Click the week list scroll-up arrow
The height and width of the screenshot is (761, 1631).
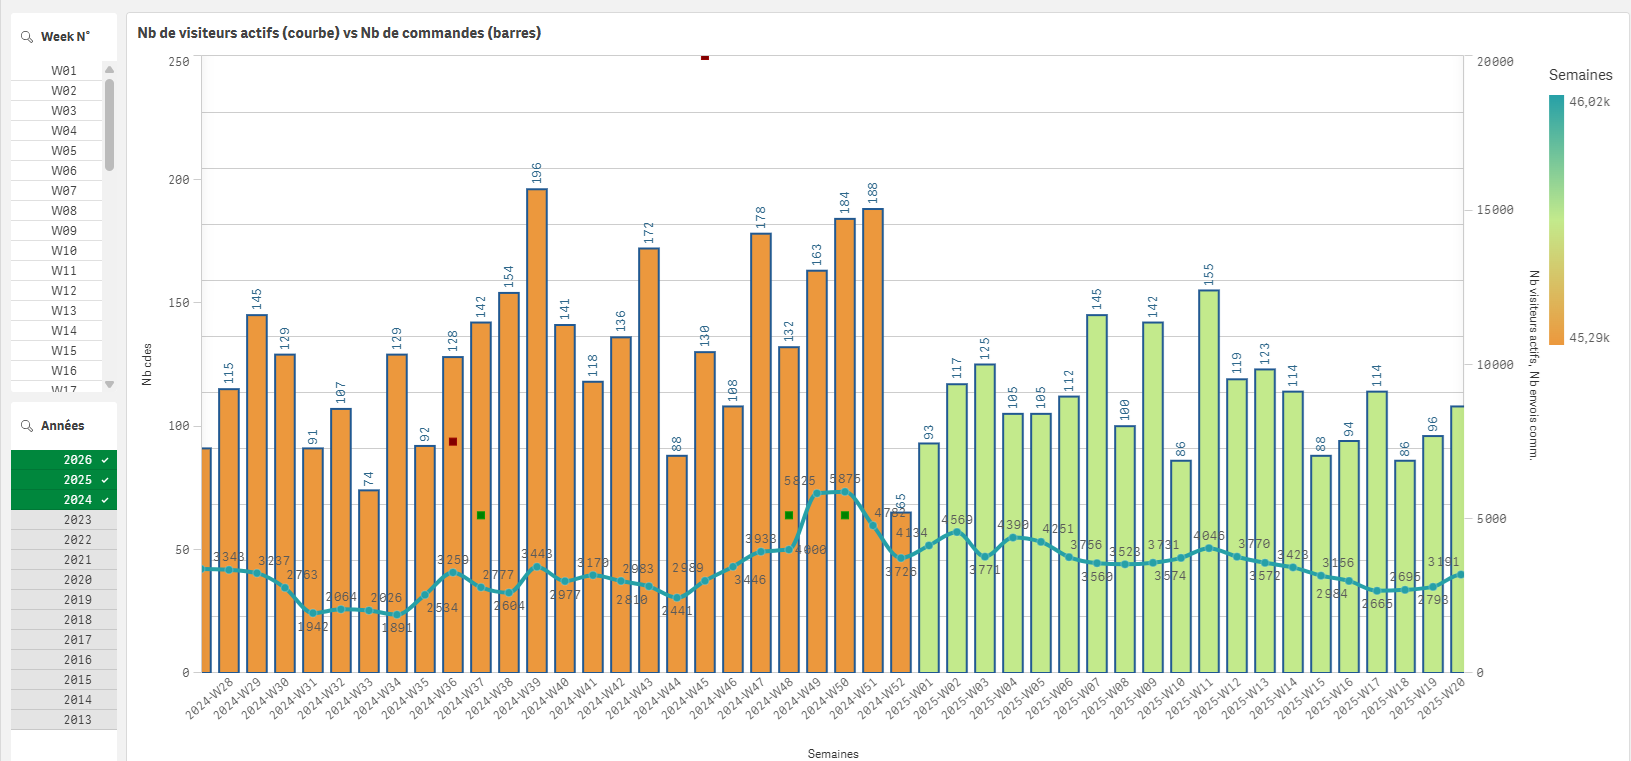coord(109,69)
